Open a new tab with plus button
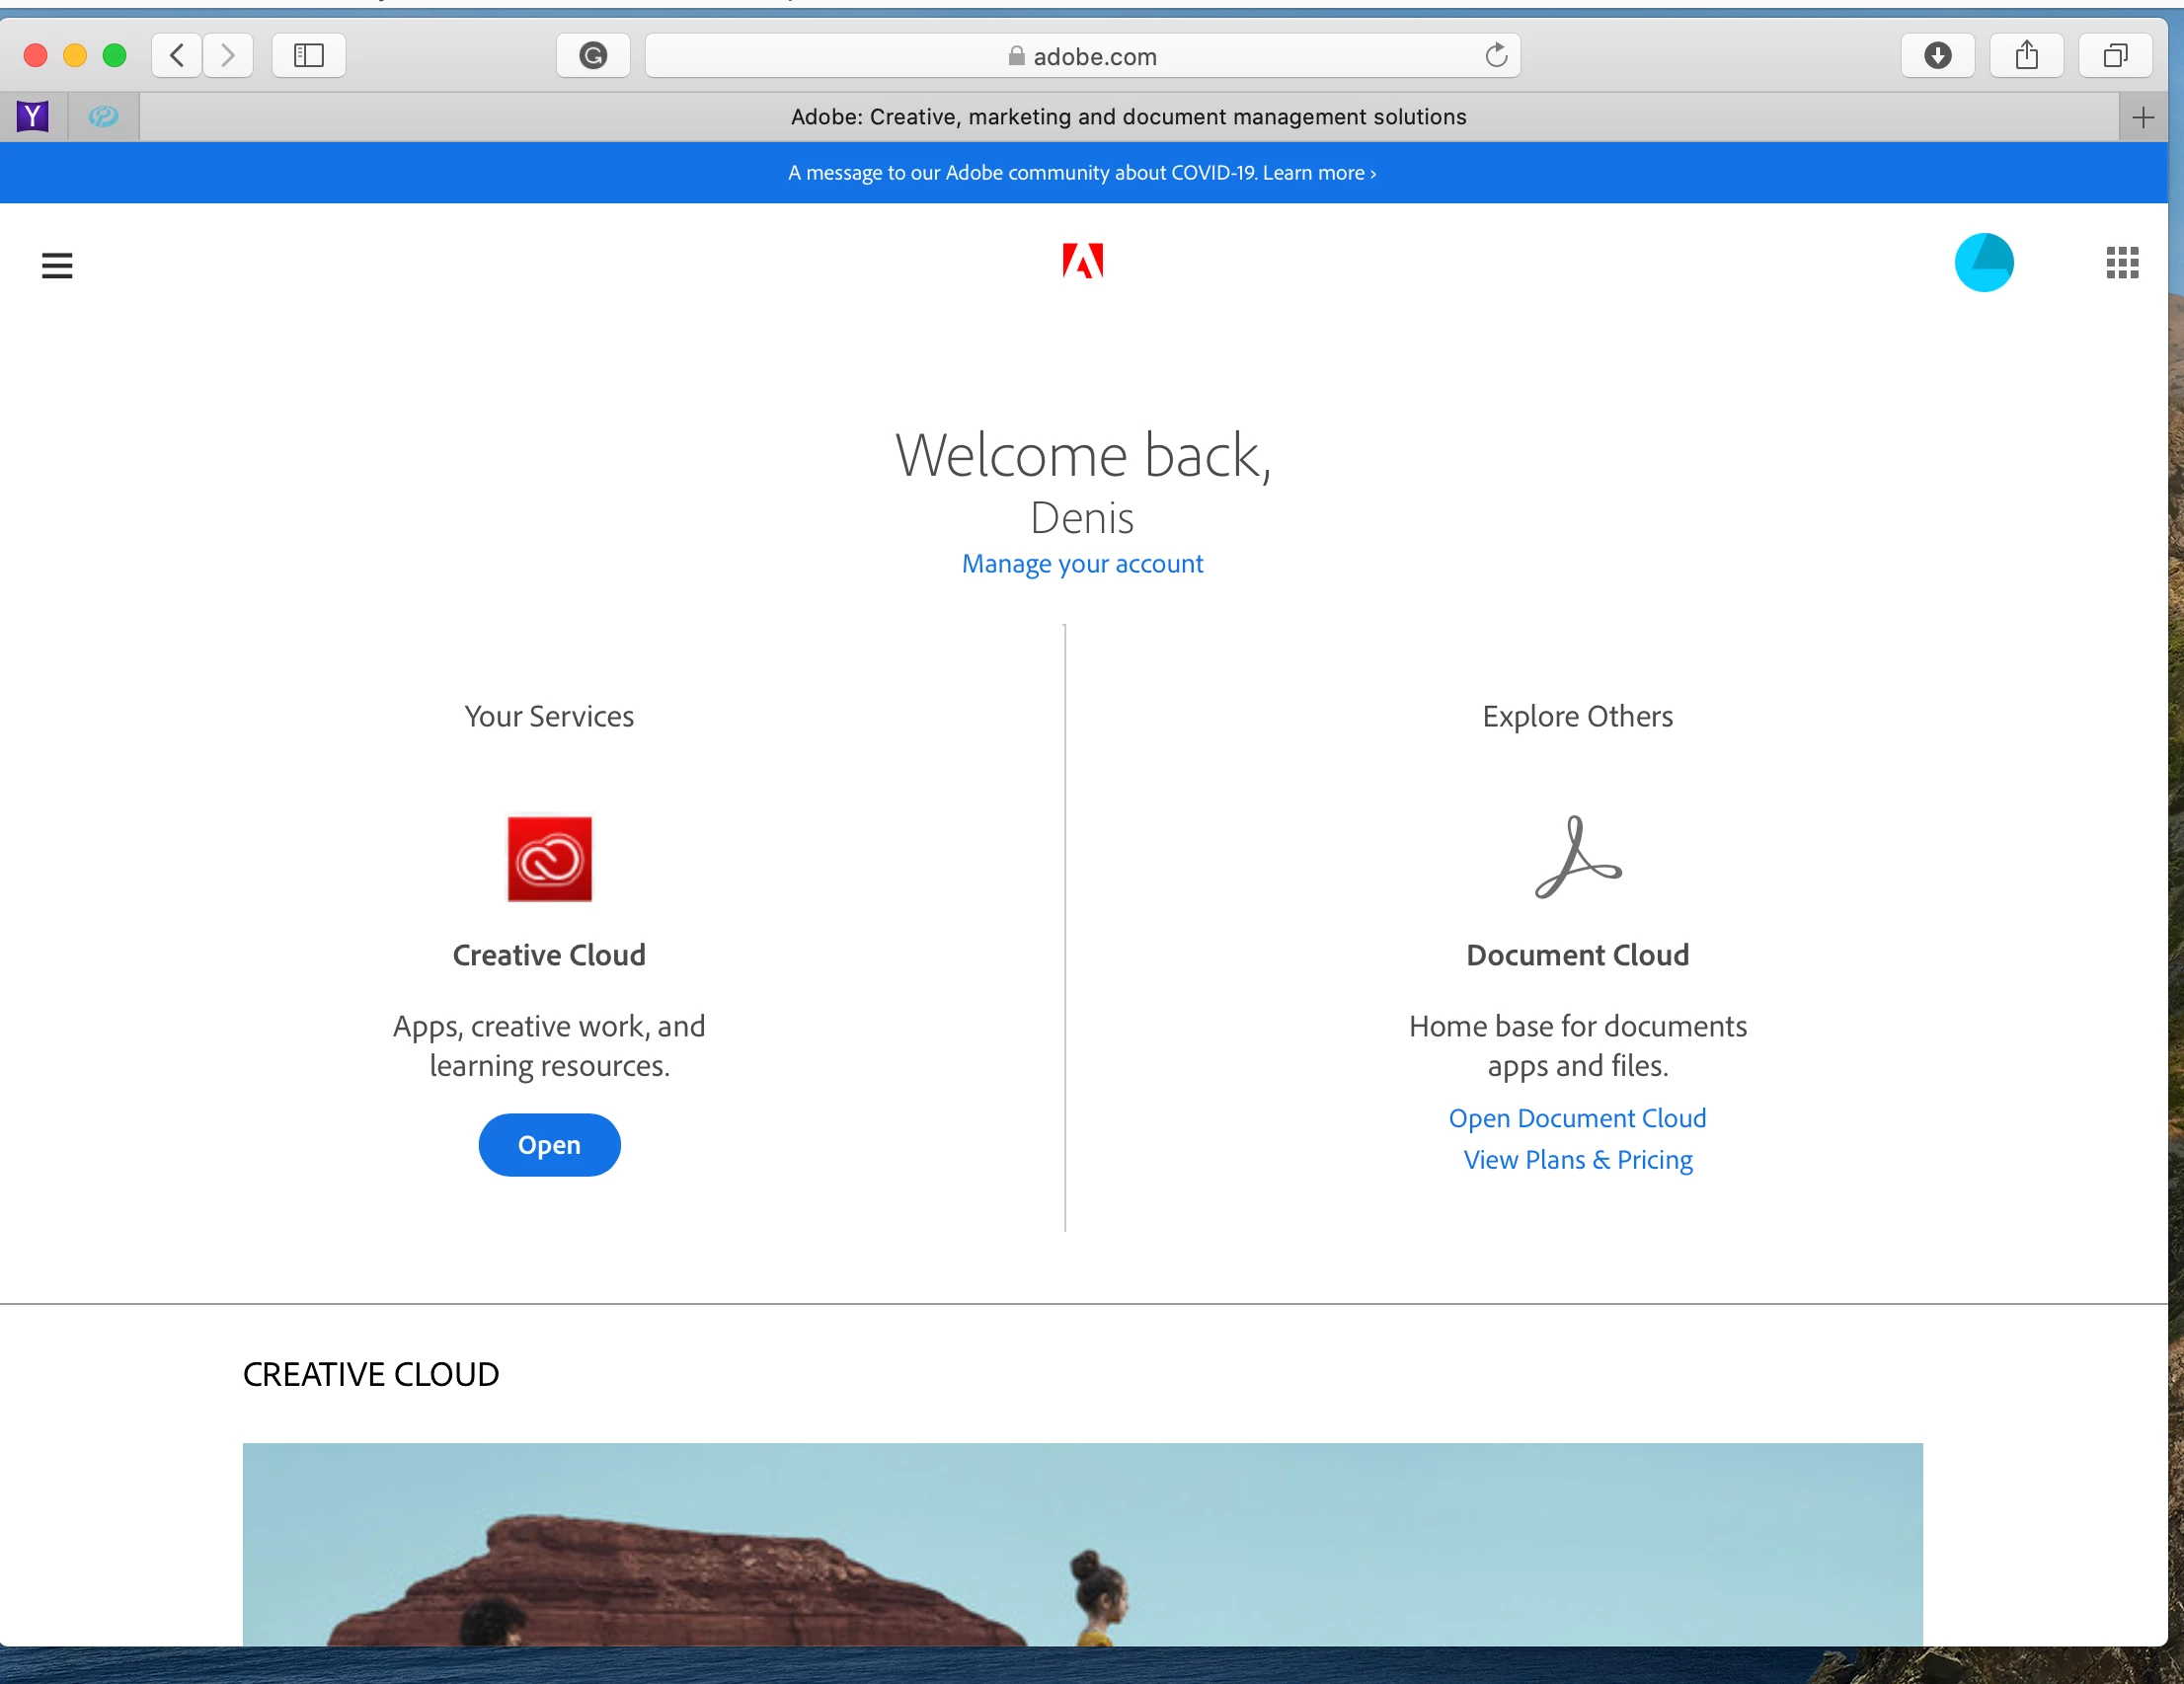Image resolution: width=2184 pixels, height=1684 pixels. [2142, 118]
